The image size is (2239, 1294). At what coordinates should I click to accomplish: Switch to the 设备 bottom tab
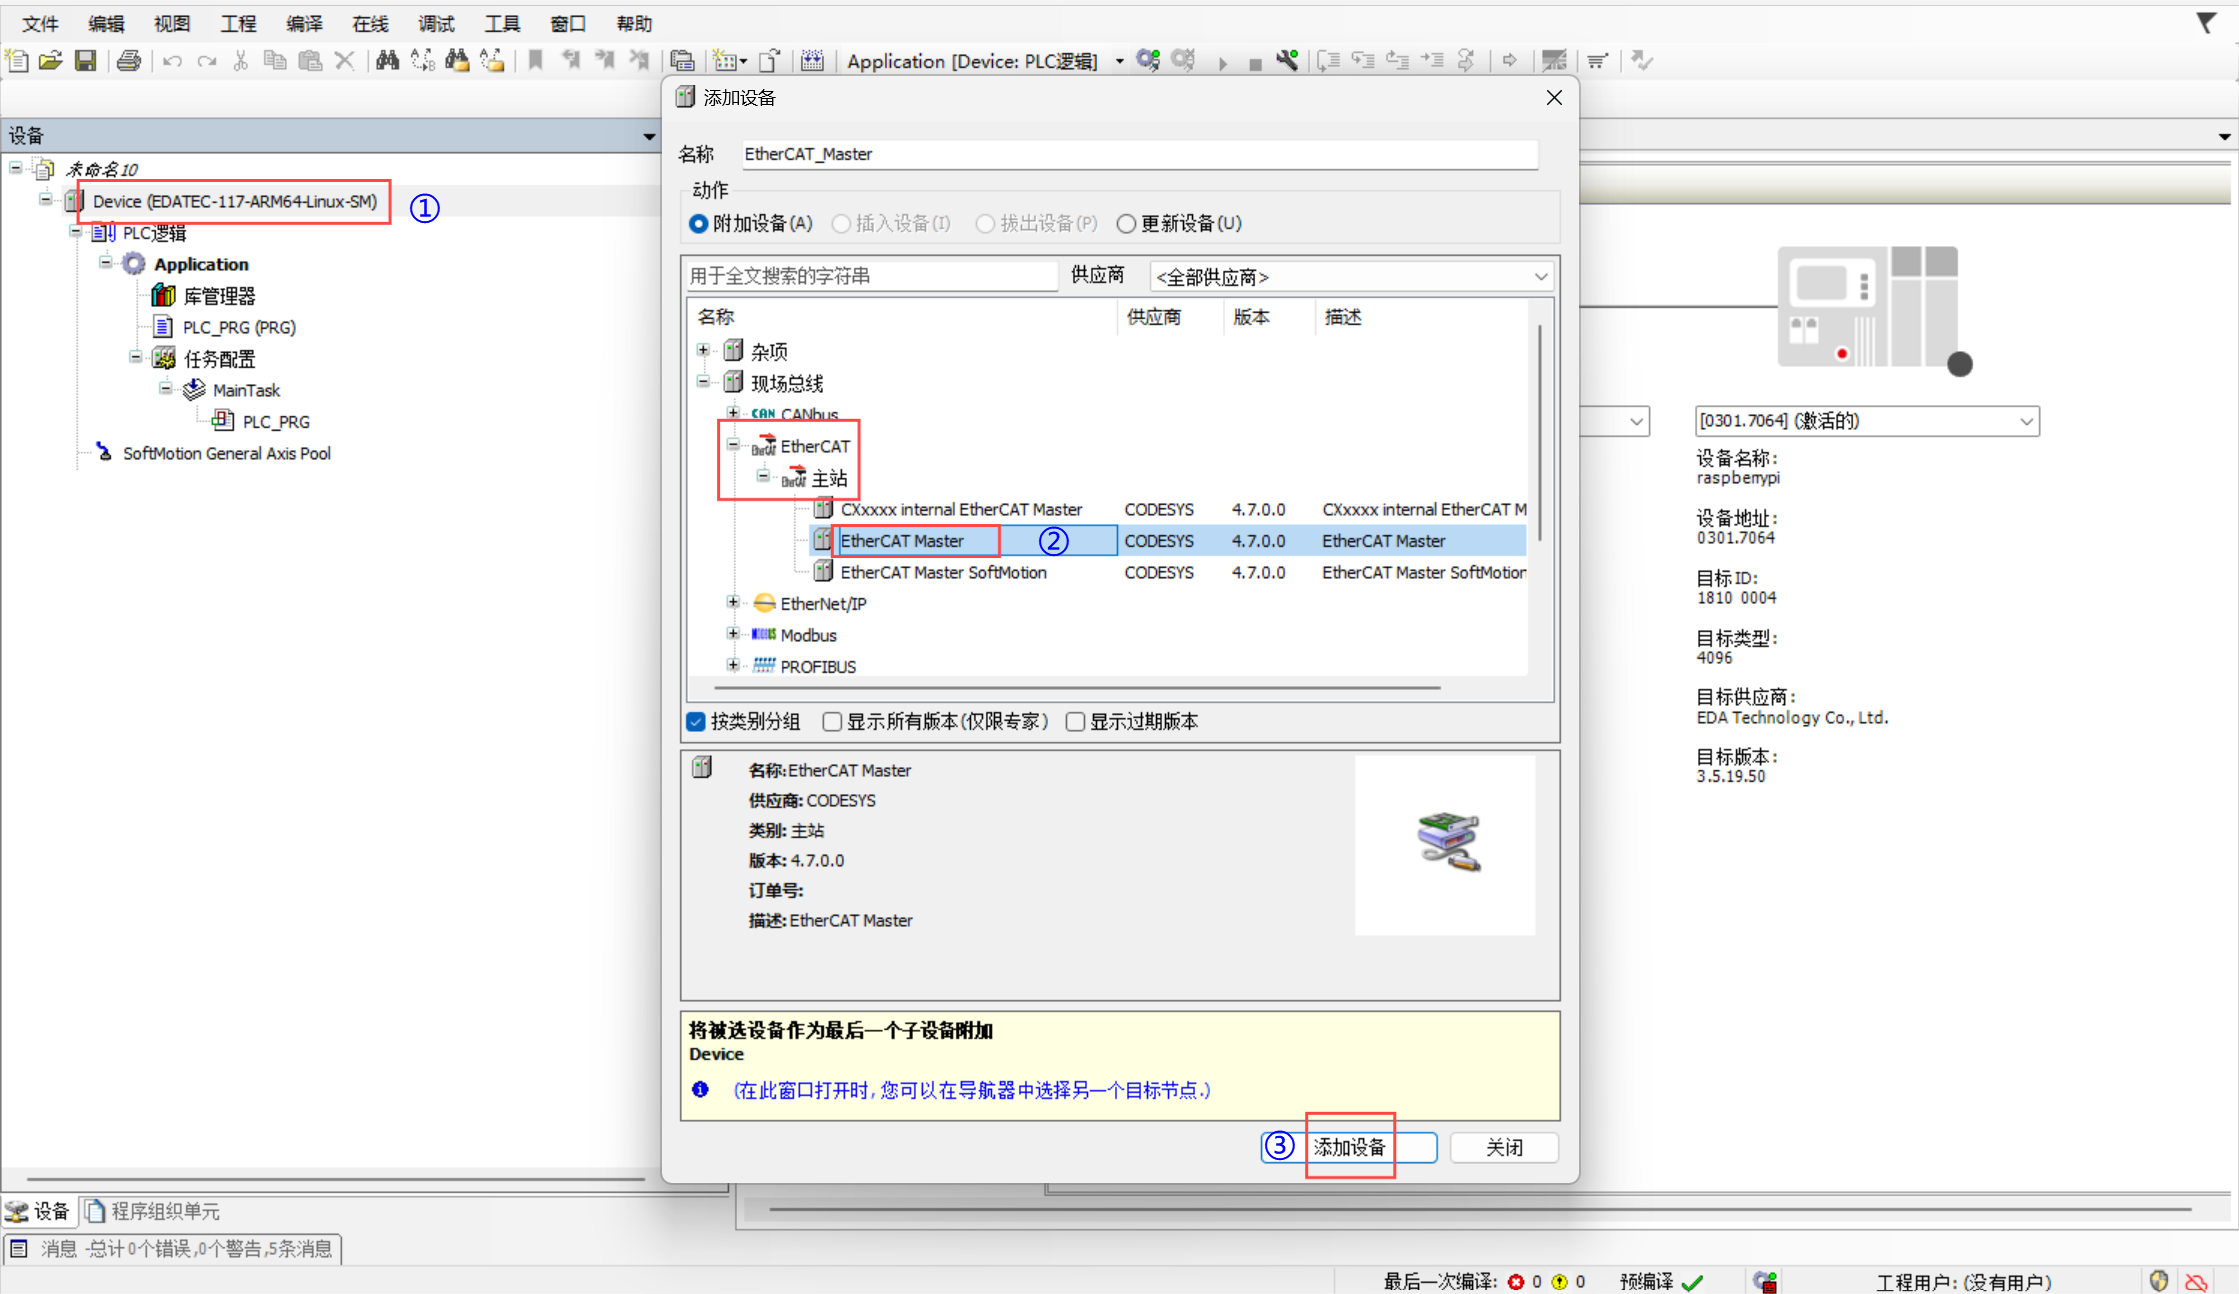click(38, 1211)
